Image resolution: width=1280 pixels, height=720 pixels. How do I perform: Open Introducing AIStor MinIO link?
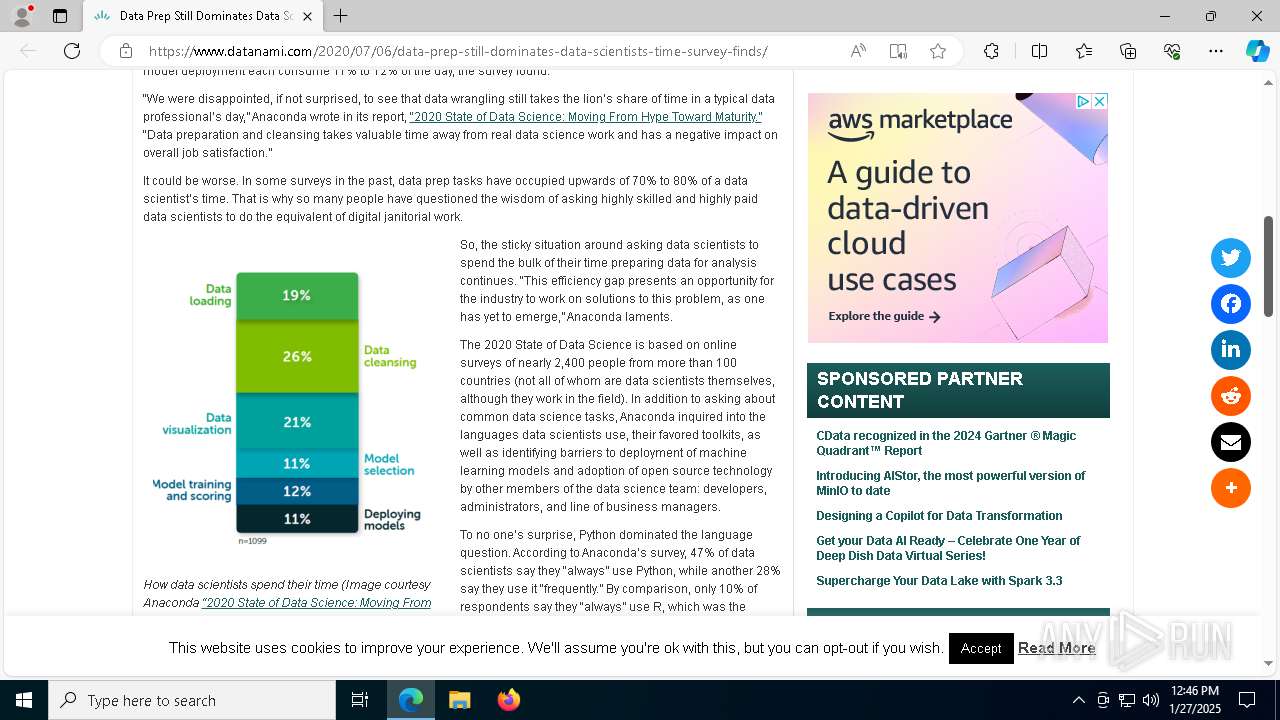(950, 483)
